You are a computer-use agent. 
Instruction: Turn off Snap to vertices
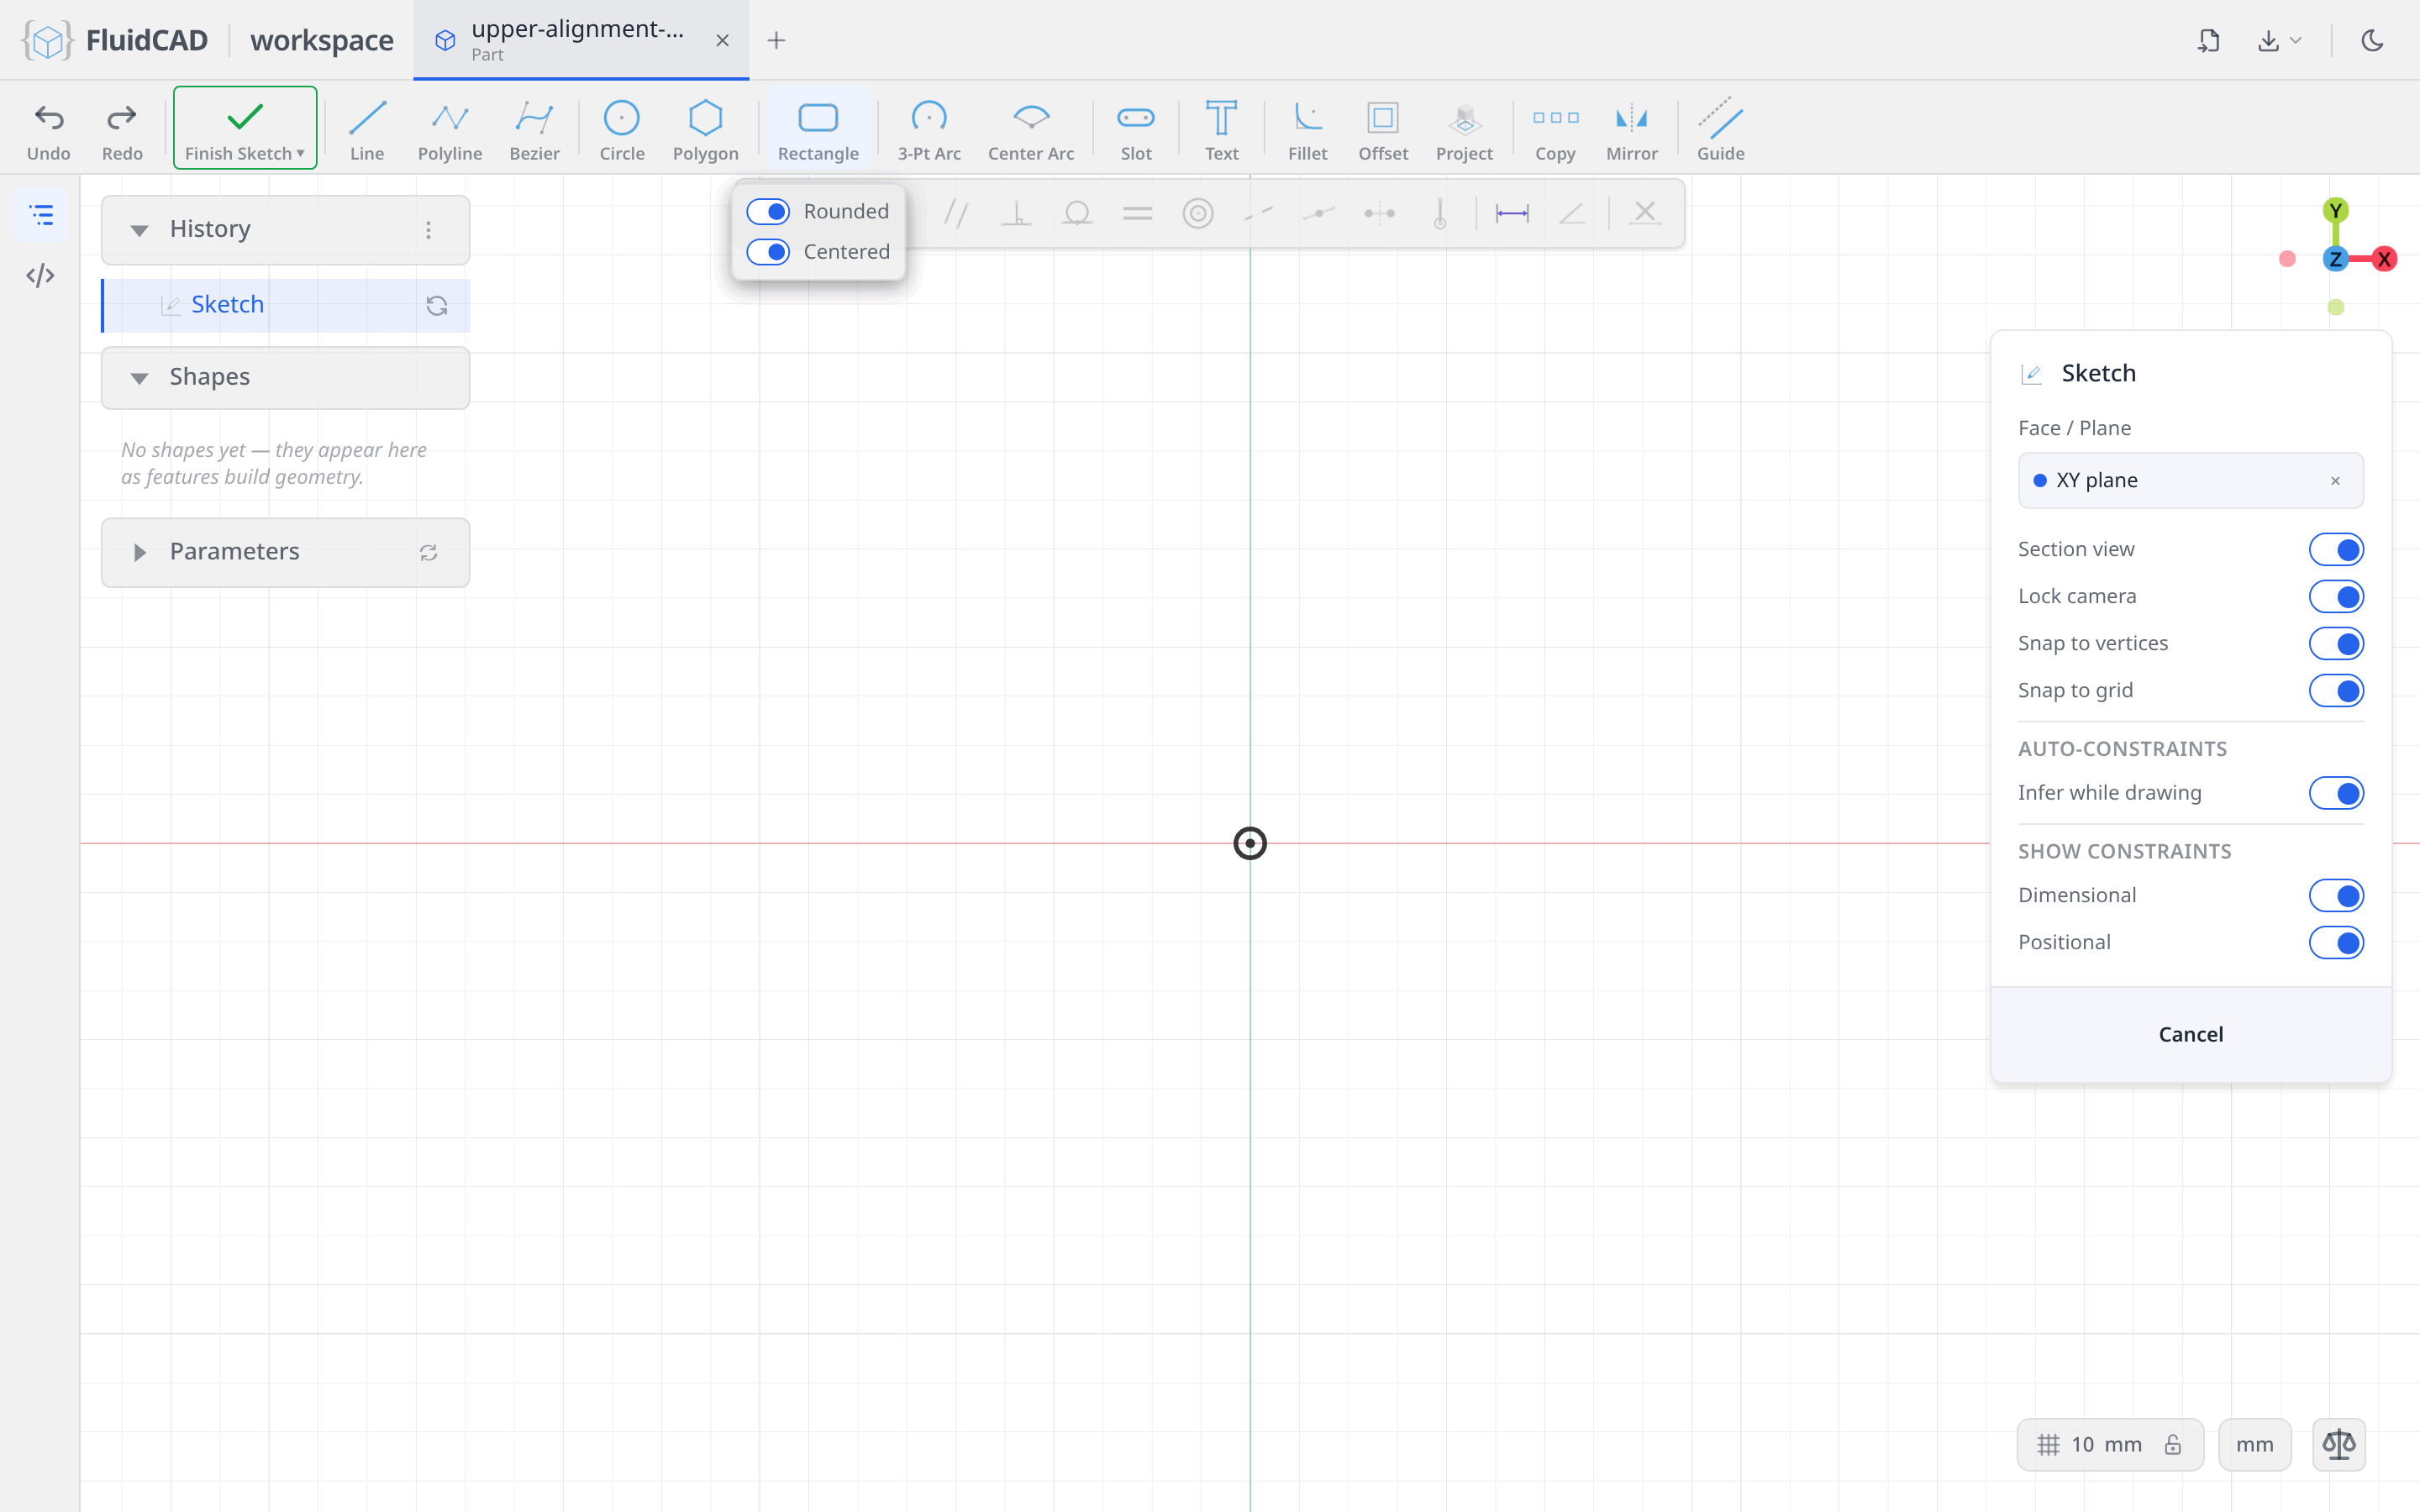coord(2336,643)
